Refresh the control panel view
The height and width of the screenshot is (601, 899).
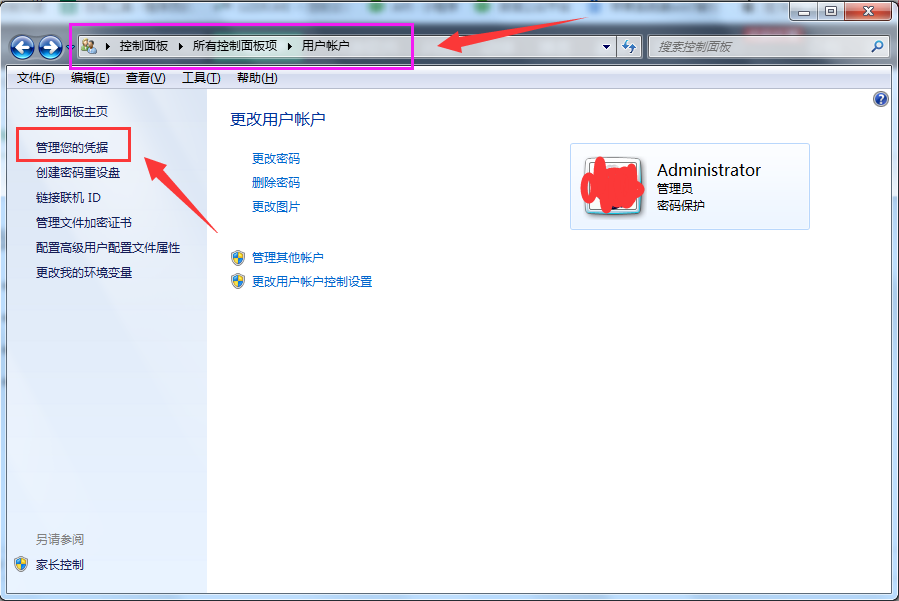[629, 46]
